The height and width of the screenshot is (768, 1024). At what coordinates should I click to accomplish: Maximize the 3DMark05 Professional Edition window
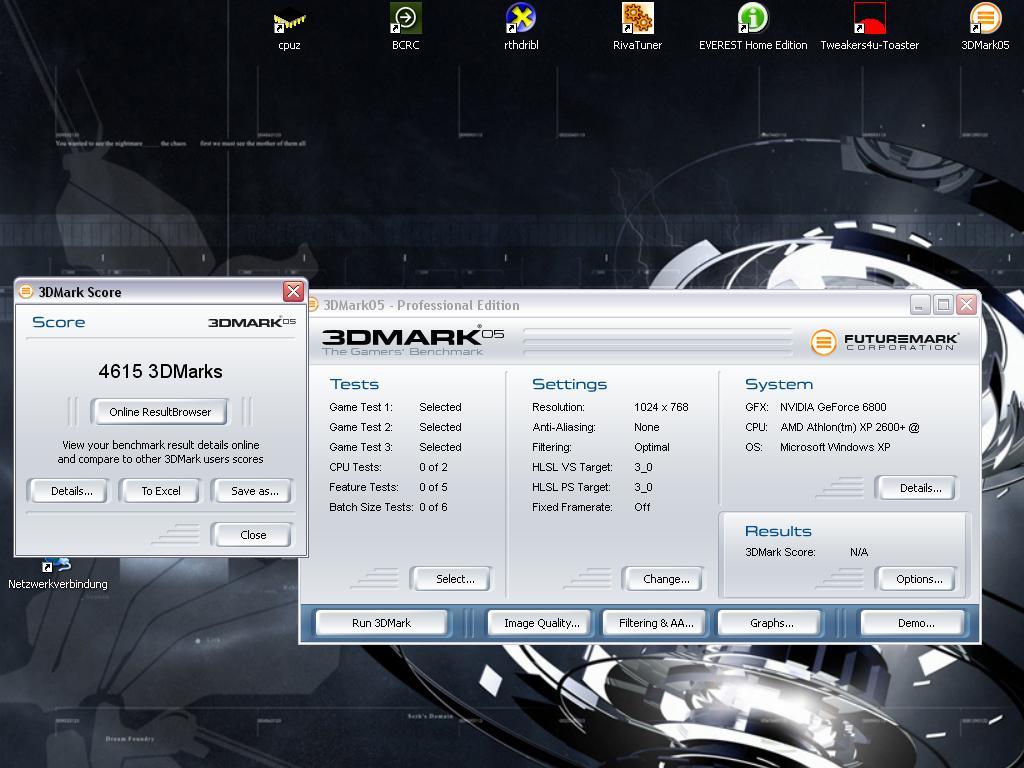[x=943, y=304]
